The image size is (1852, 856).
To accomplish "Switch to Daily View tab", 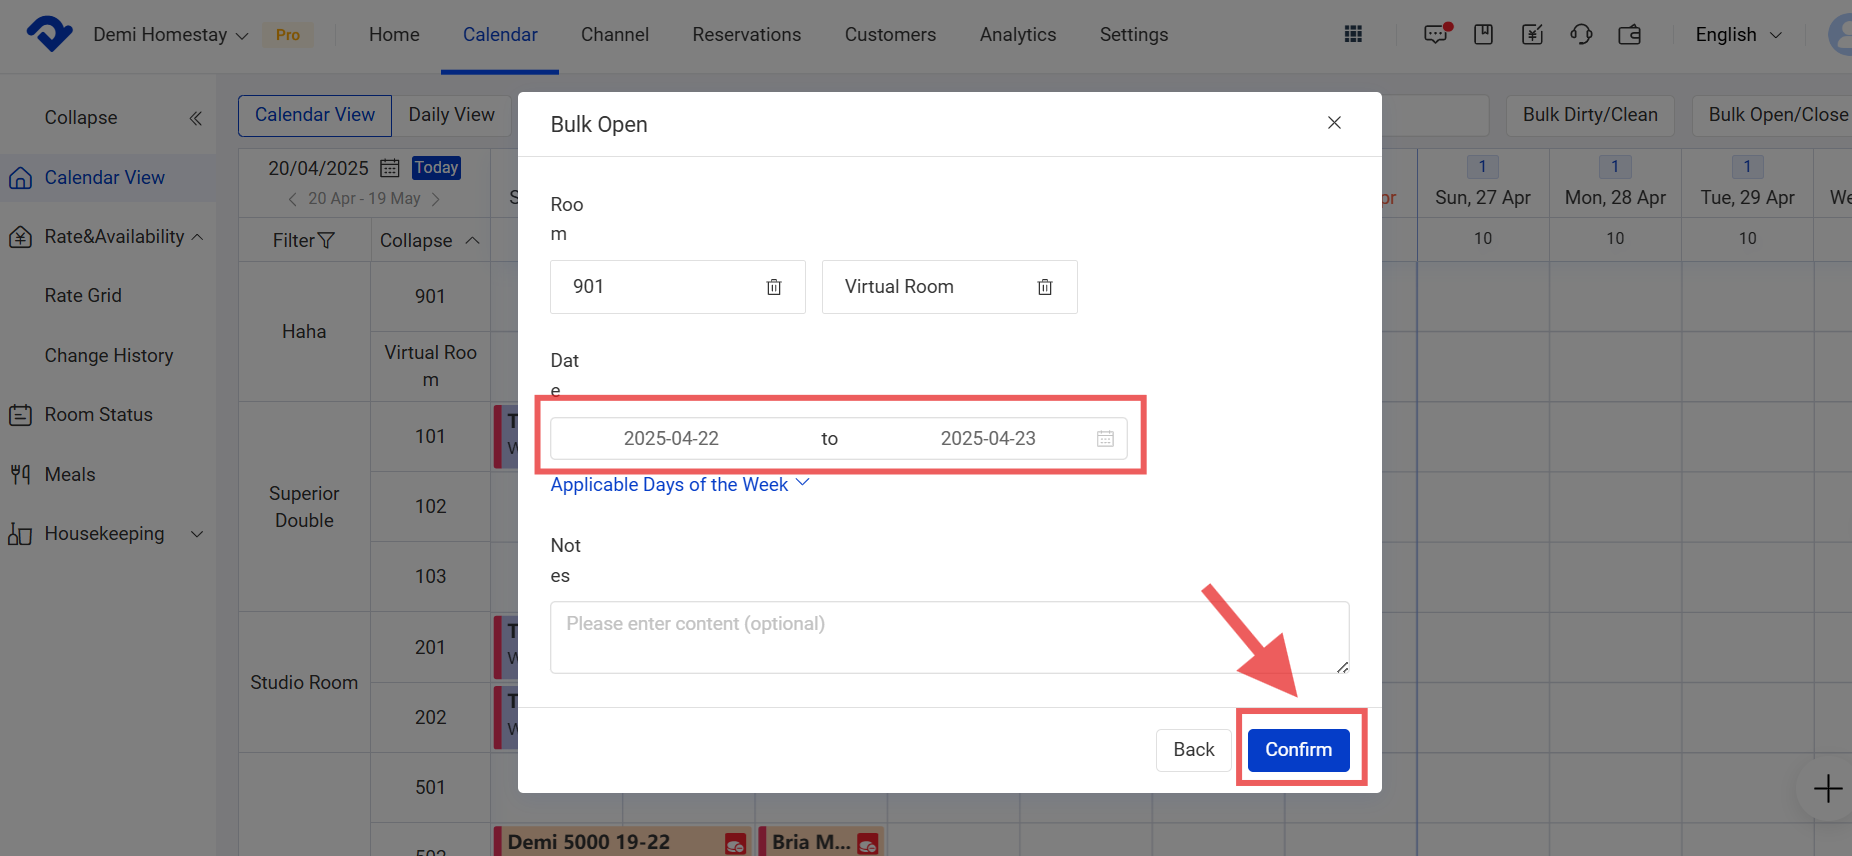I will coord(451,115).
